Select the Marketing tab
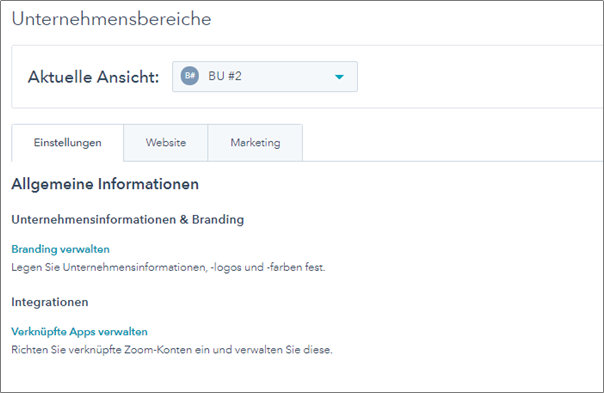This screenshot has width=604, height=393. click(x=255, y=143)
